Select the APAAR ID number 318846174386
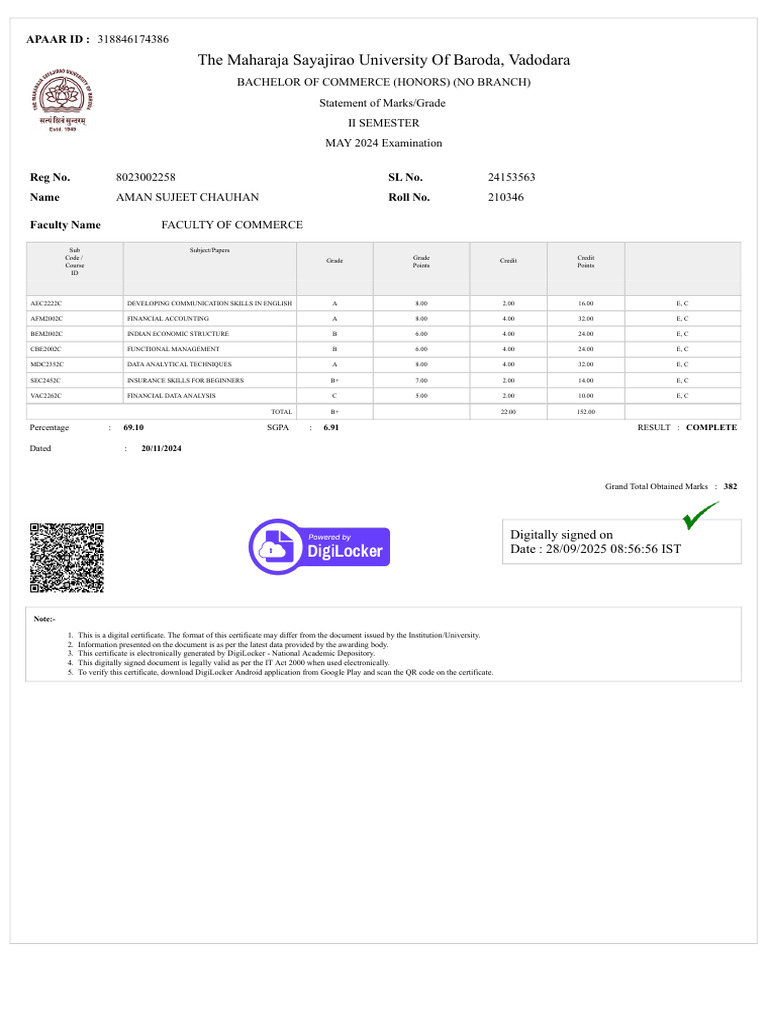The height and width of the screenshot is (1024, 768). (x=133, y=39)
